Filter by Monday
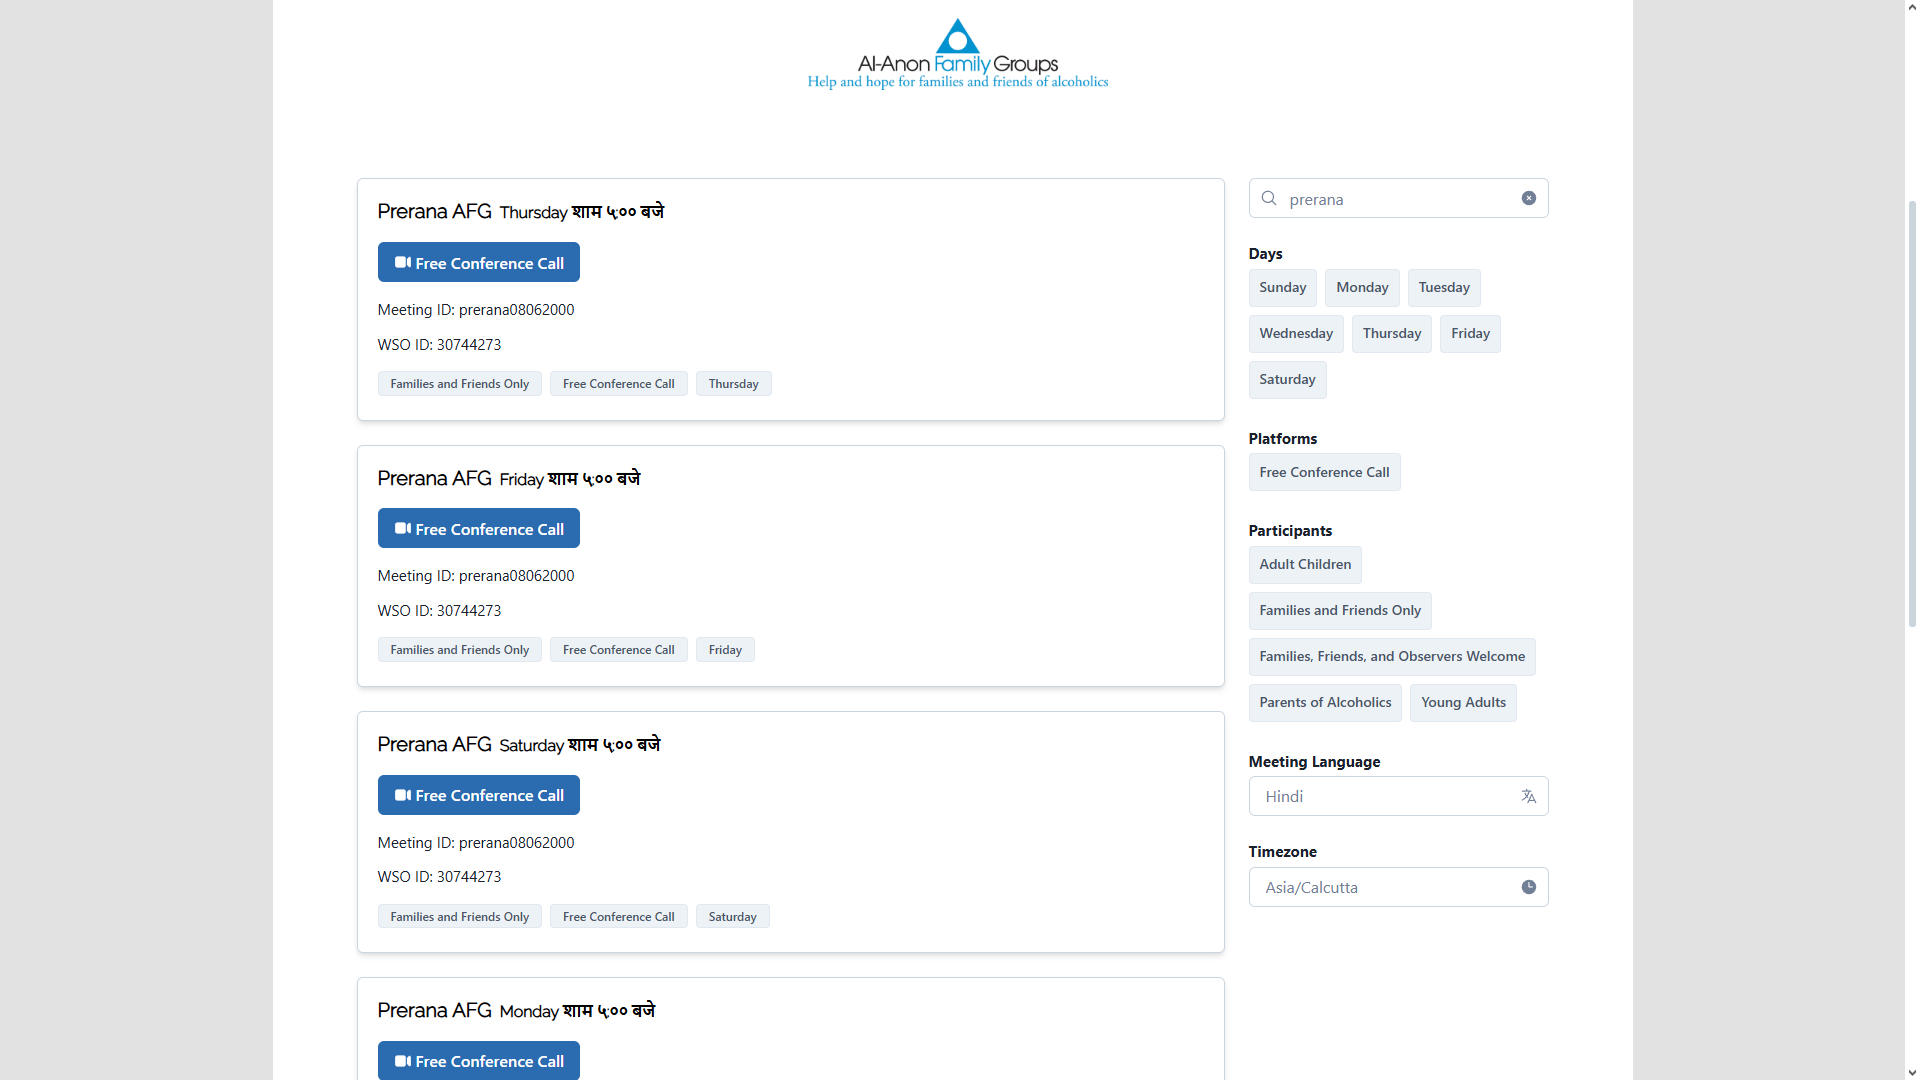Screen dimensions: 1920x1080 (1362, 288)
